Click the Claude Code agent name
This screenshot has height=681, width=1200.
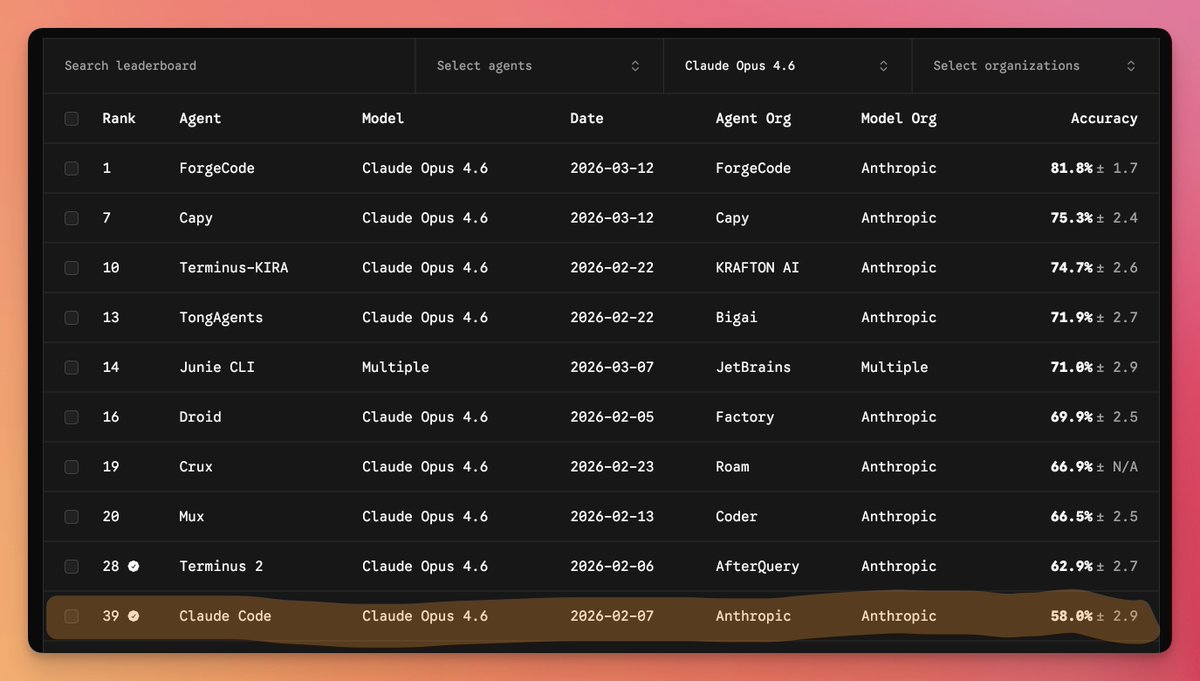[225, 616]
